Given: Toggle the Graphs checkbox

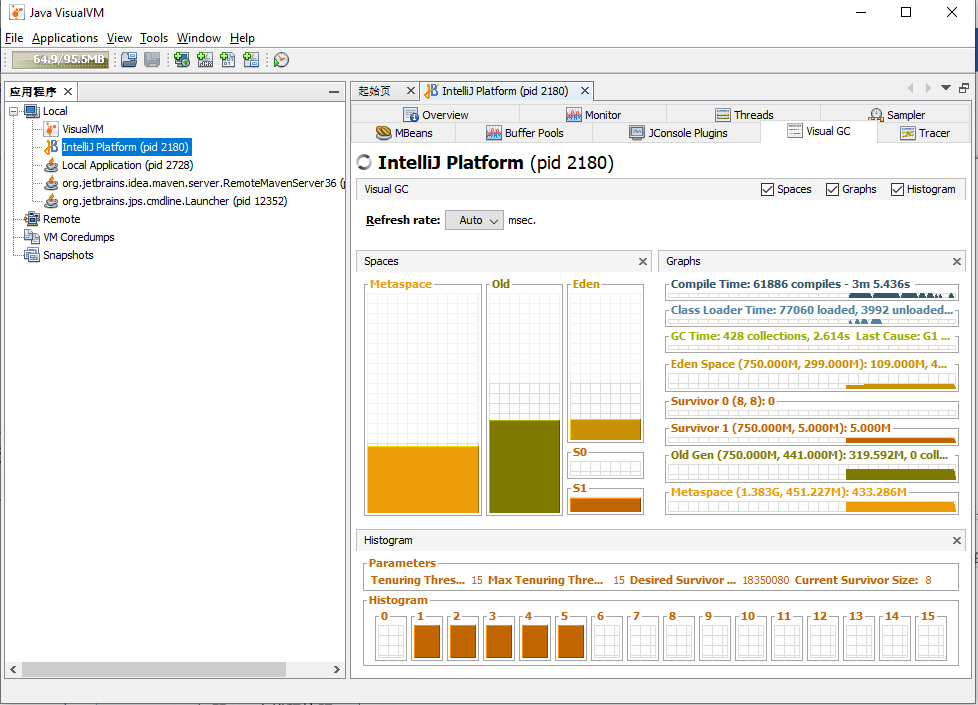Looking at the screenshot, I should [833, 190].
